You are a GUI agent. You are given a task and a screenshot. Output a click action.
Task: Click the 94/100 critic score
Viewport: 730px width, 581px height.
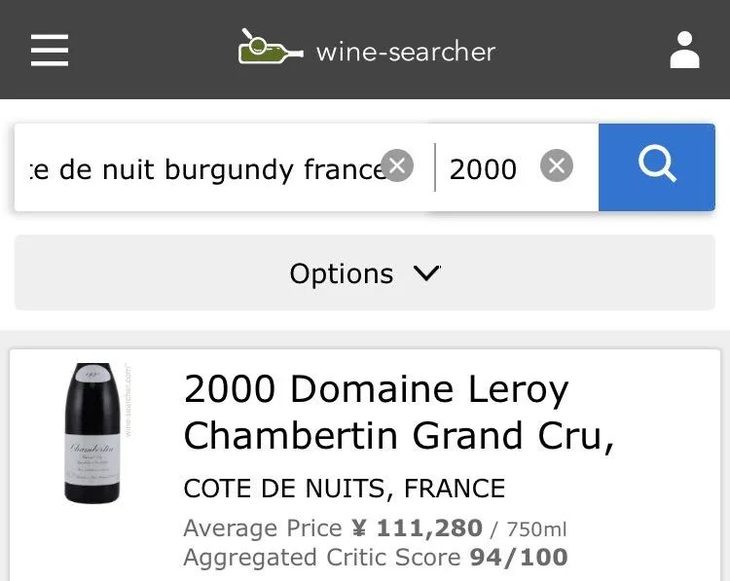point(519,557)
